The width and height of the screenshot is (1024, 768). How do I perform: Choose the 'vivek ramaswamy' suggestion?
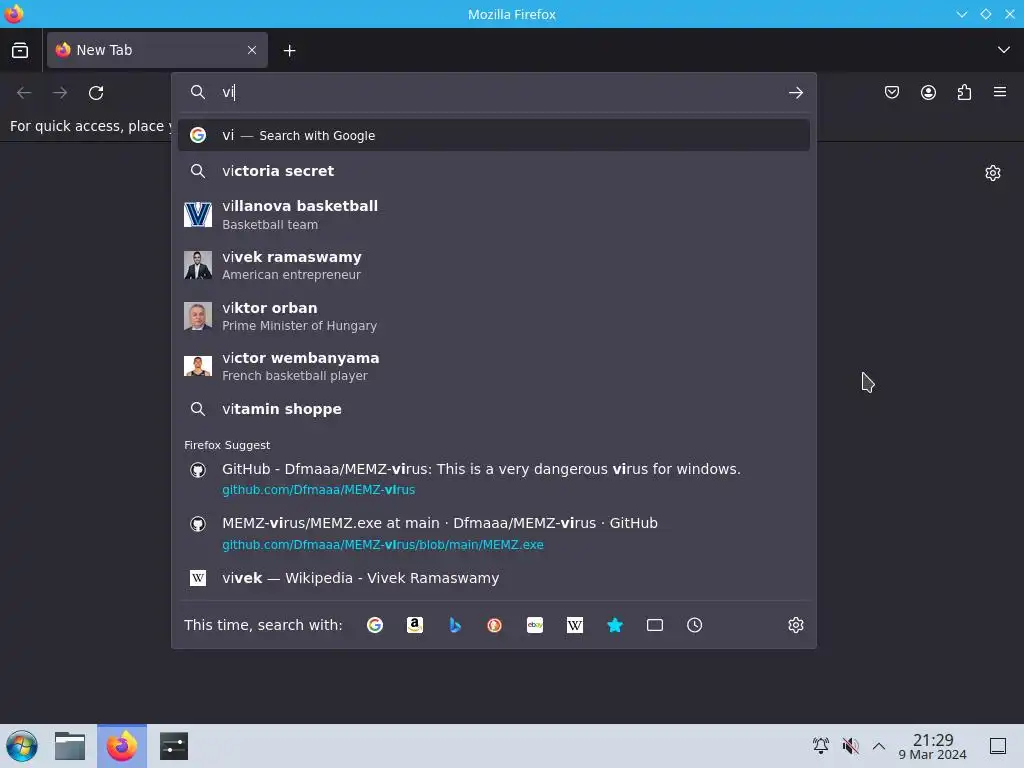tap(494, 265)
